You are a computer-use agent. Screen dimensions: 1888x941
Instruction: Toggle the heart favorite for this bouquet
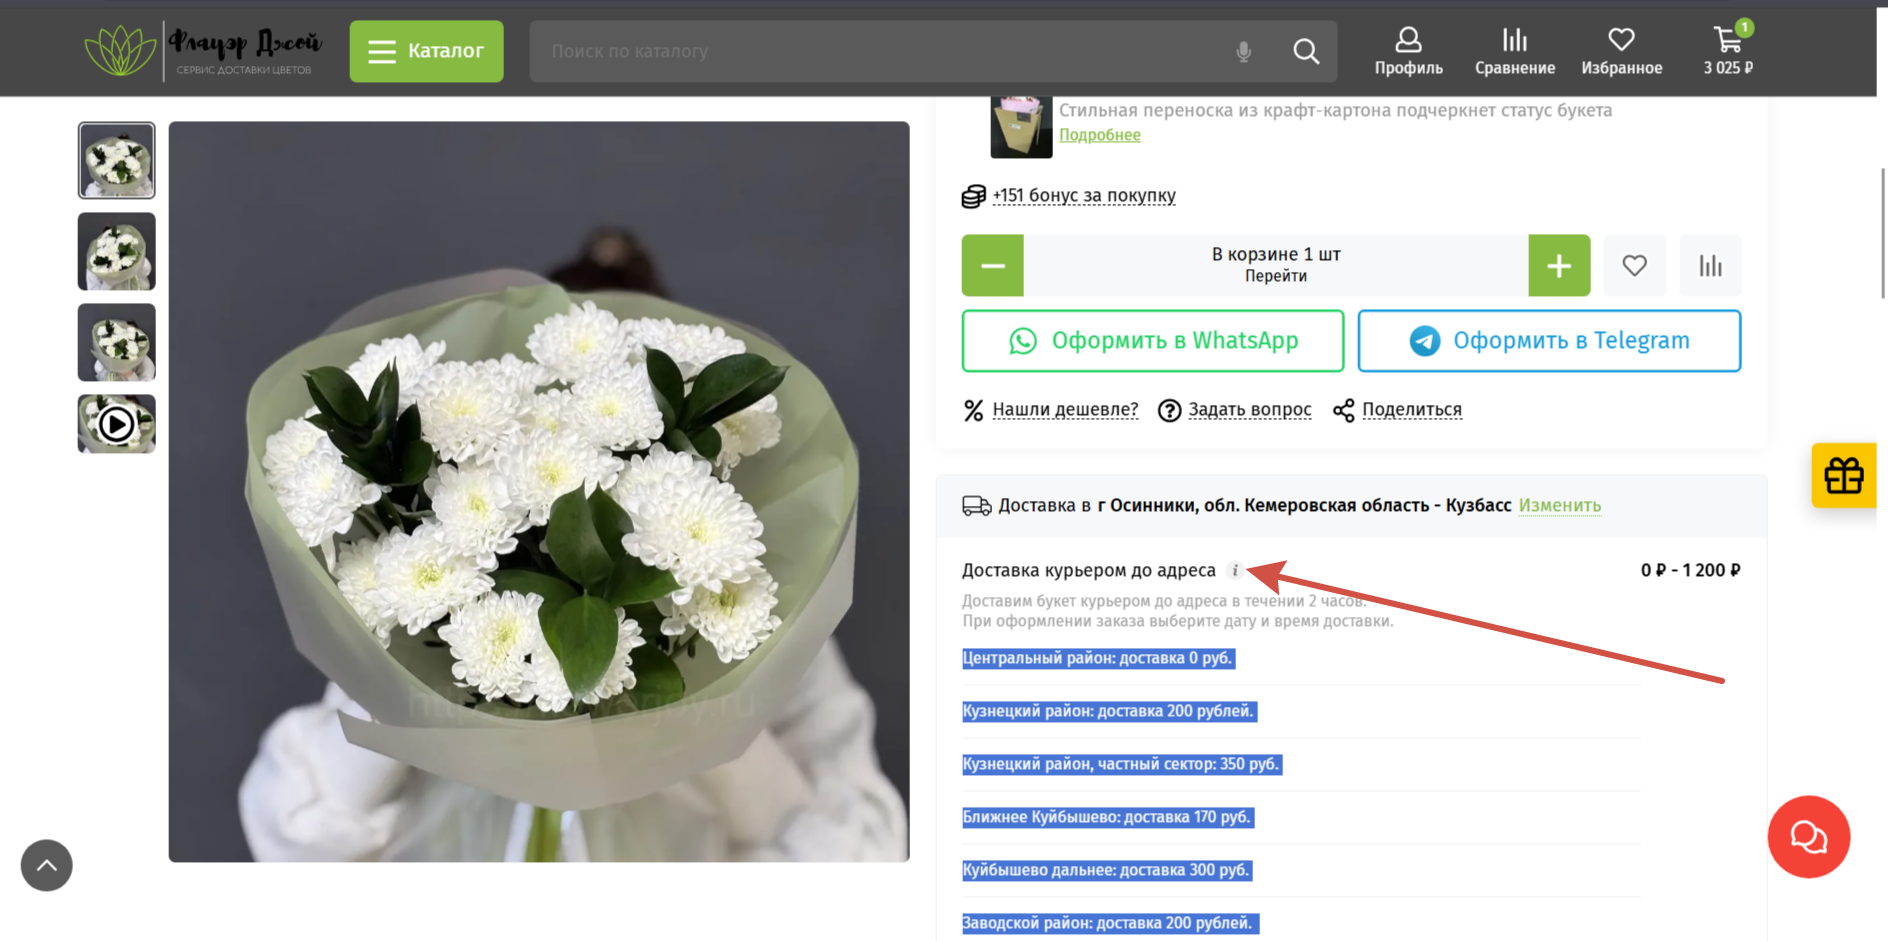[1634, 265]
